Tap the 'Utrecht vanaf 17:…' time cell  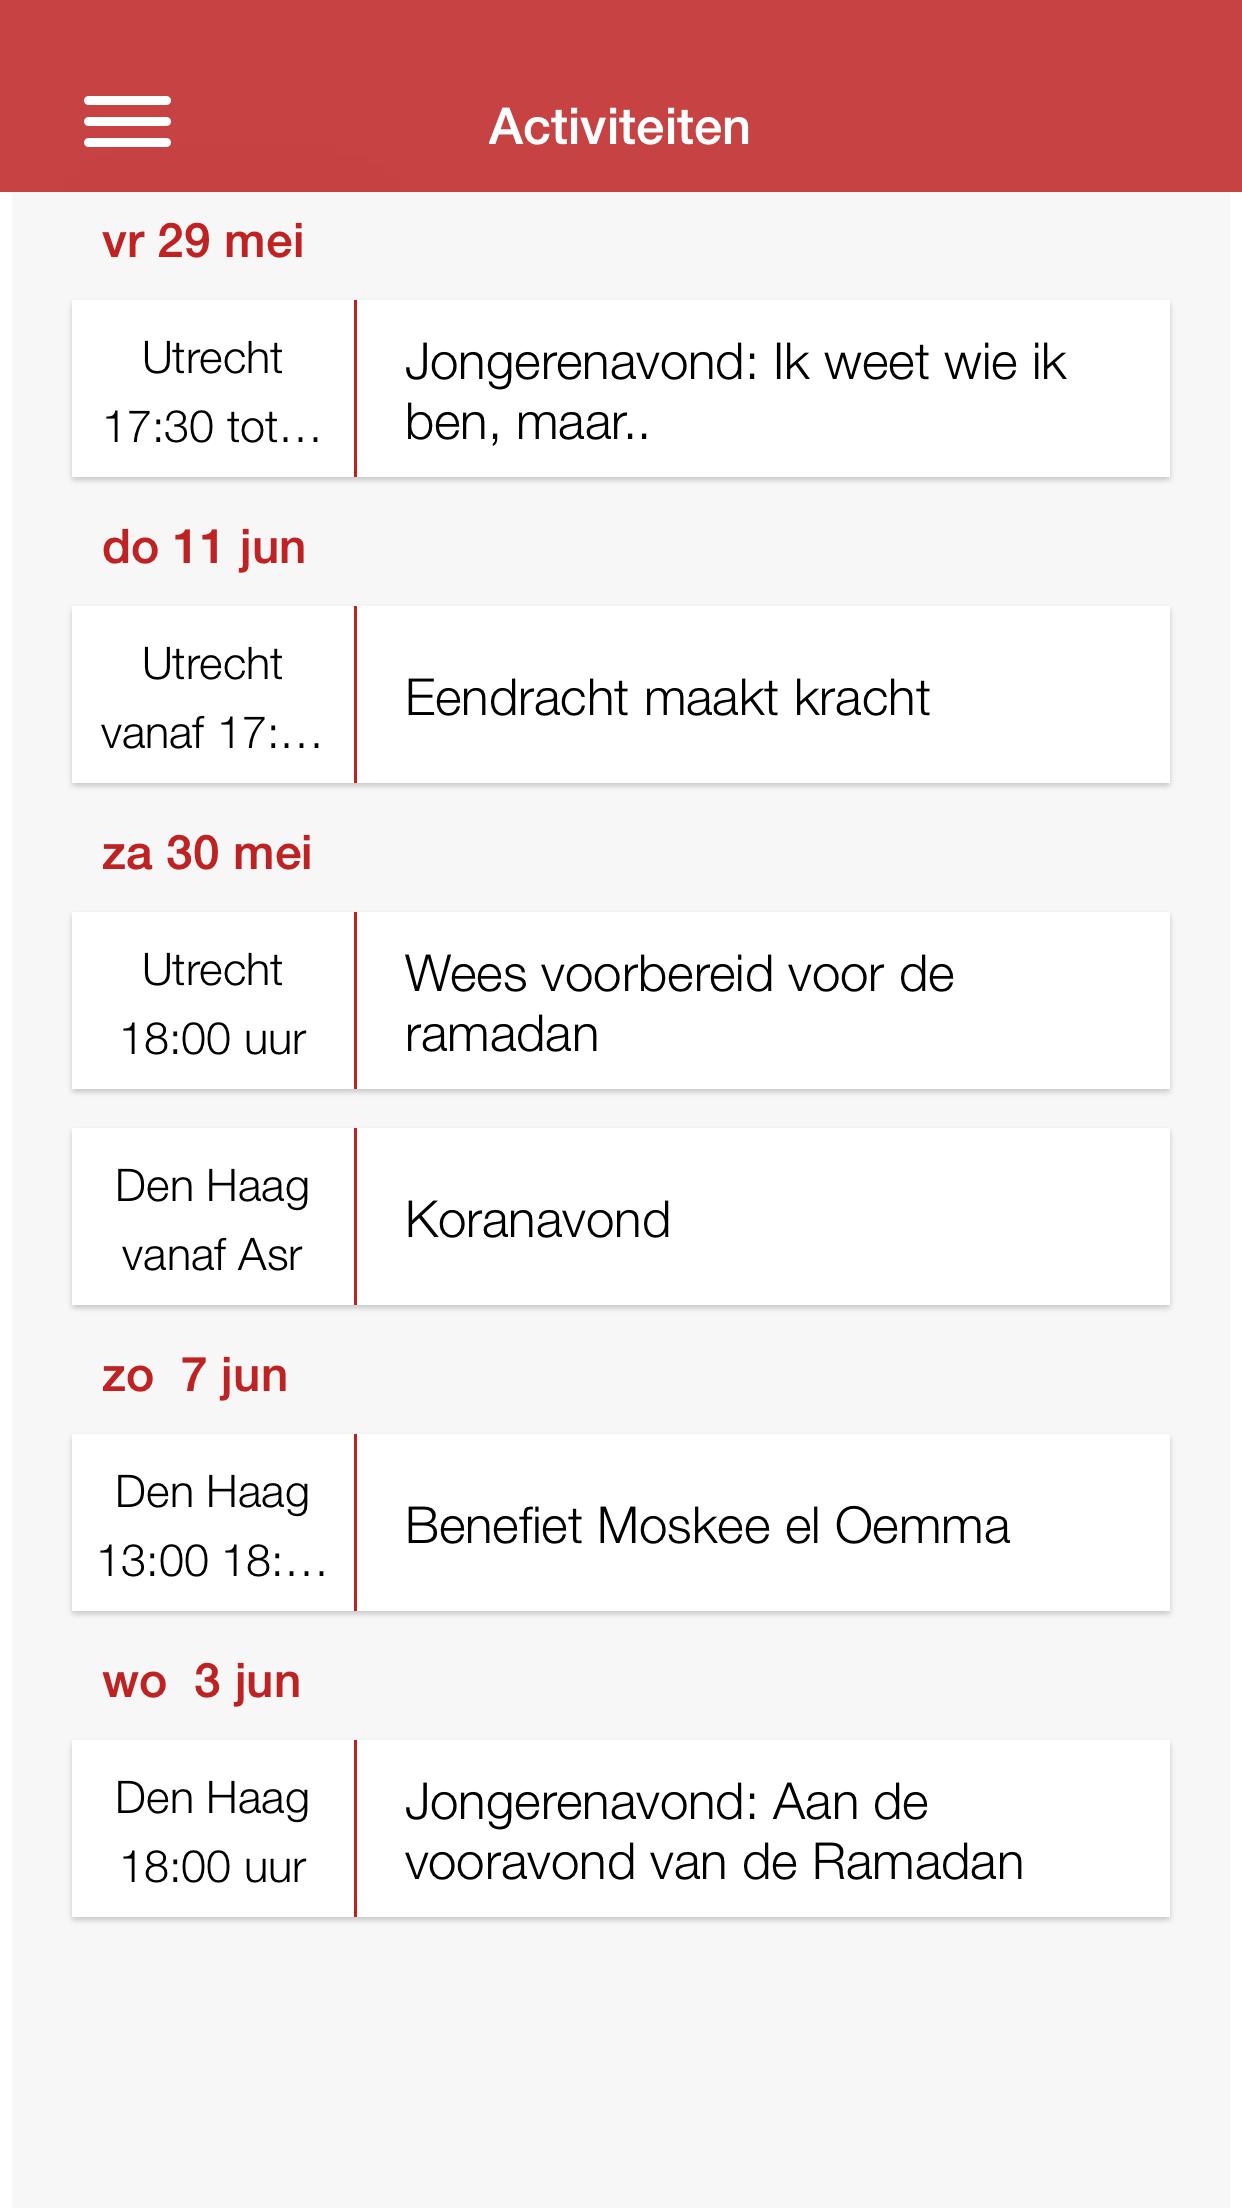click(x=212, y=696)
